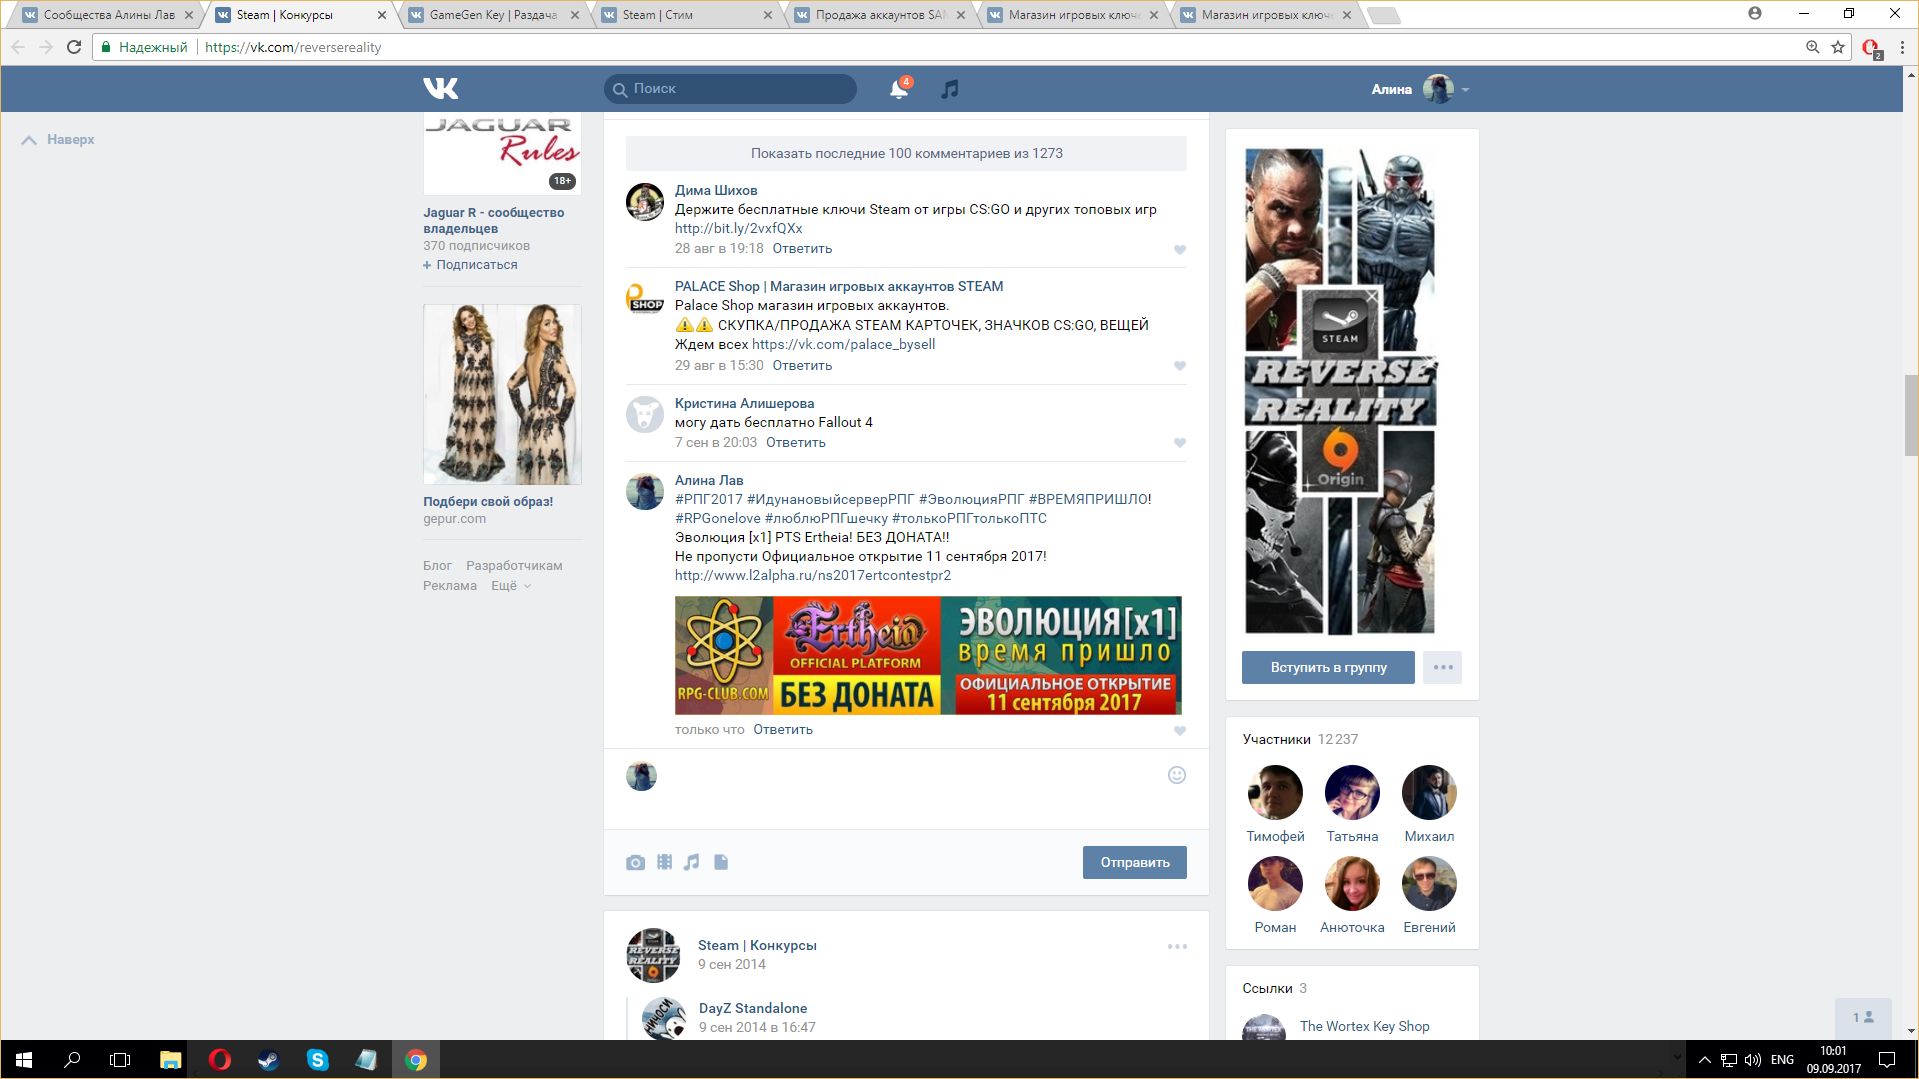Switch to Steam | Стим tab

tap(683, 15)
